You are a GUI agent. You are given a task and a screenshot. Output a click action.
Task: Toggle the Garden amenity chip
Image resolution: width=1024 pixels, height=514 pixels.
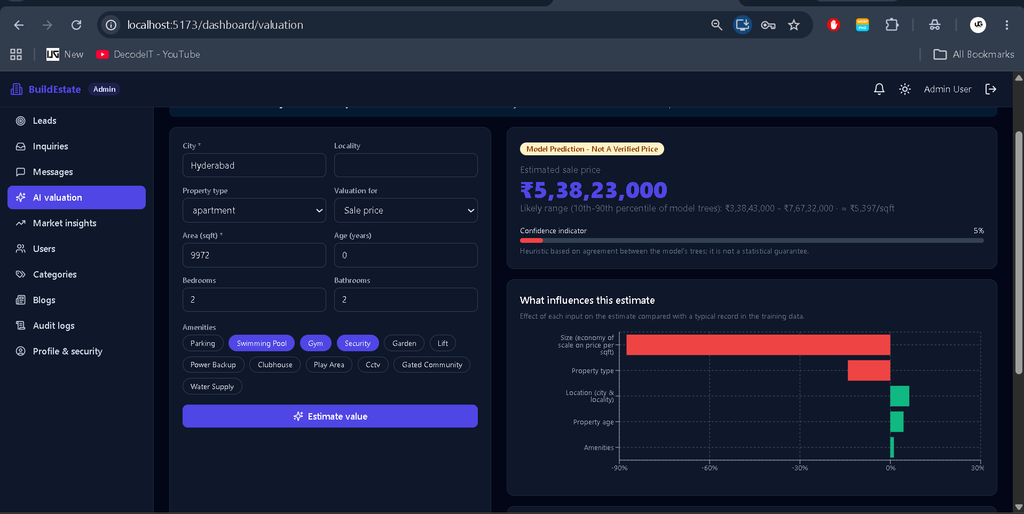point(404,343)
